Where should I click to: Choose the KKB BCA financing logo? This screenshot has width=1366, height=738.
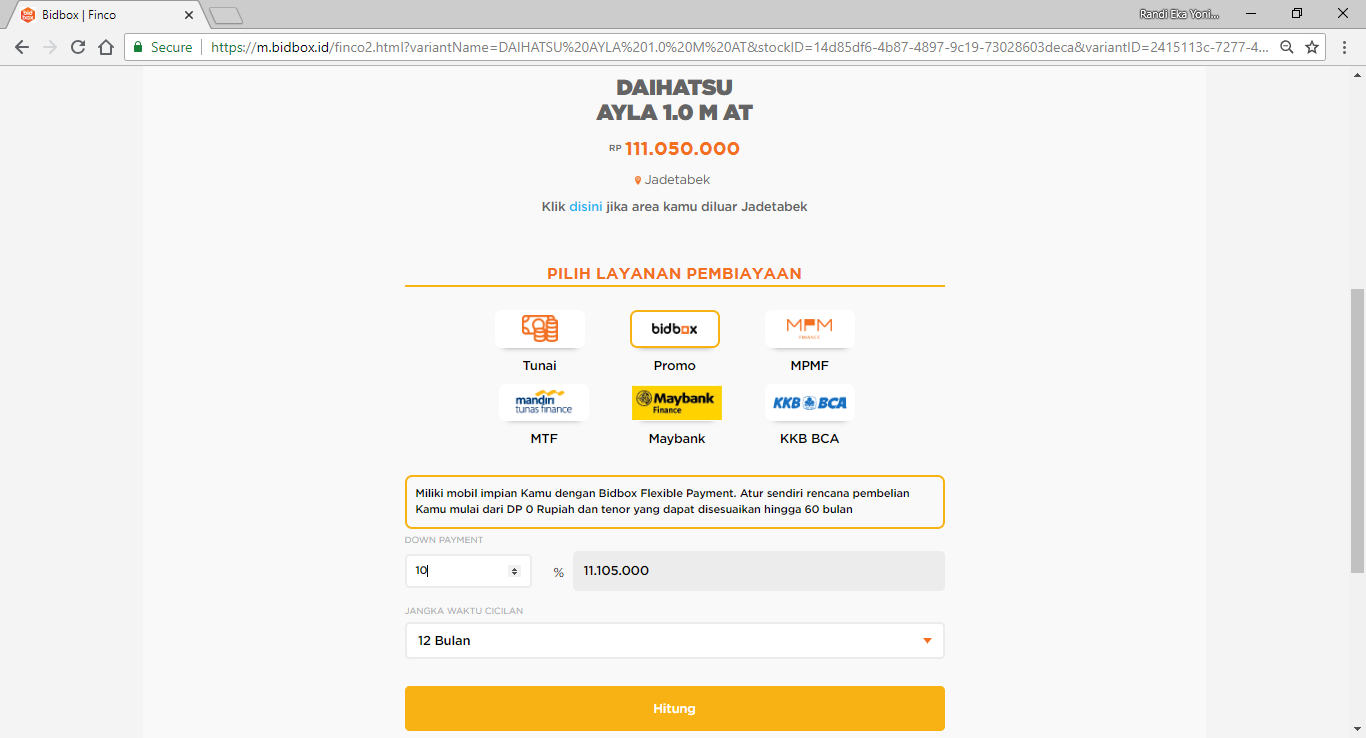810,403
